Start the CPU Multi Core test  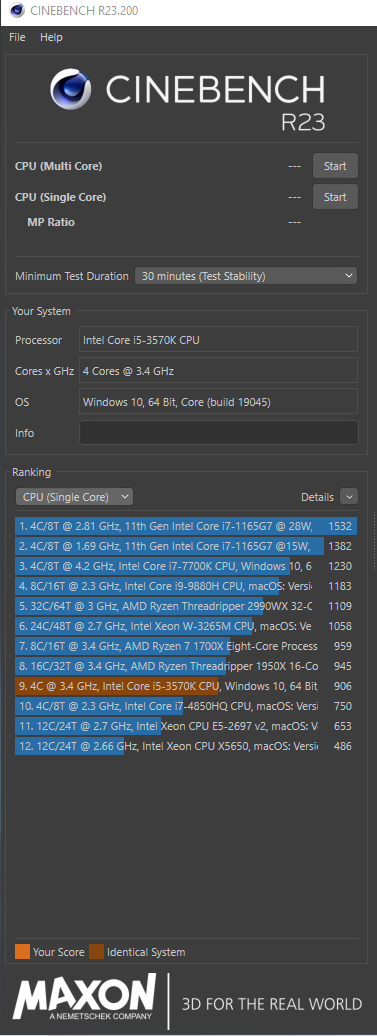coord(335,166)
